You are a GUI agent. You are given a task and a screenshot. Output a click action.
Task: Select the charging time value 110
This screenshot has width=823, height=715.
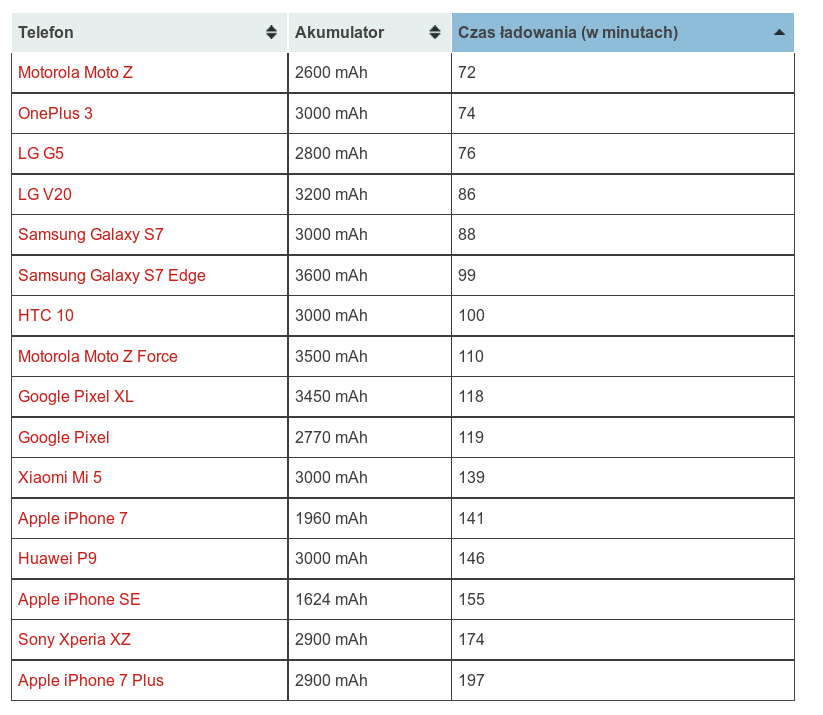point(471,356)
